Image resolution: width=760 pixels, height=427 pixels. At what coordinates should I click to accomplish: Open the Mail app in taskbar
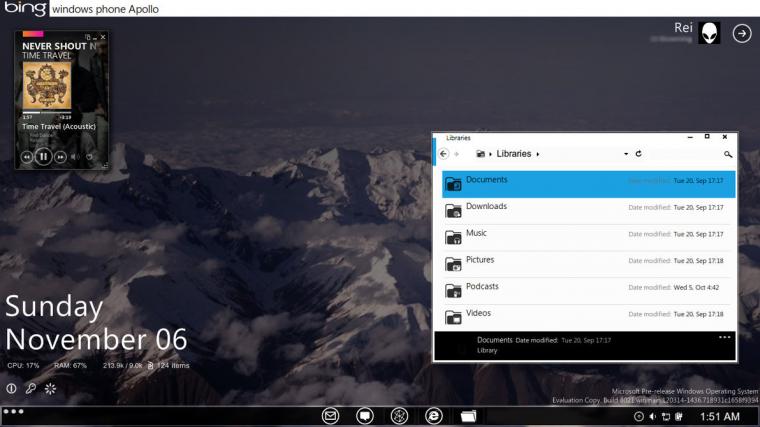click(x=330, y=416)
